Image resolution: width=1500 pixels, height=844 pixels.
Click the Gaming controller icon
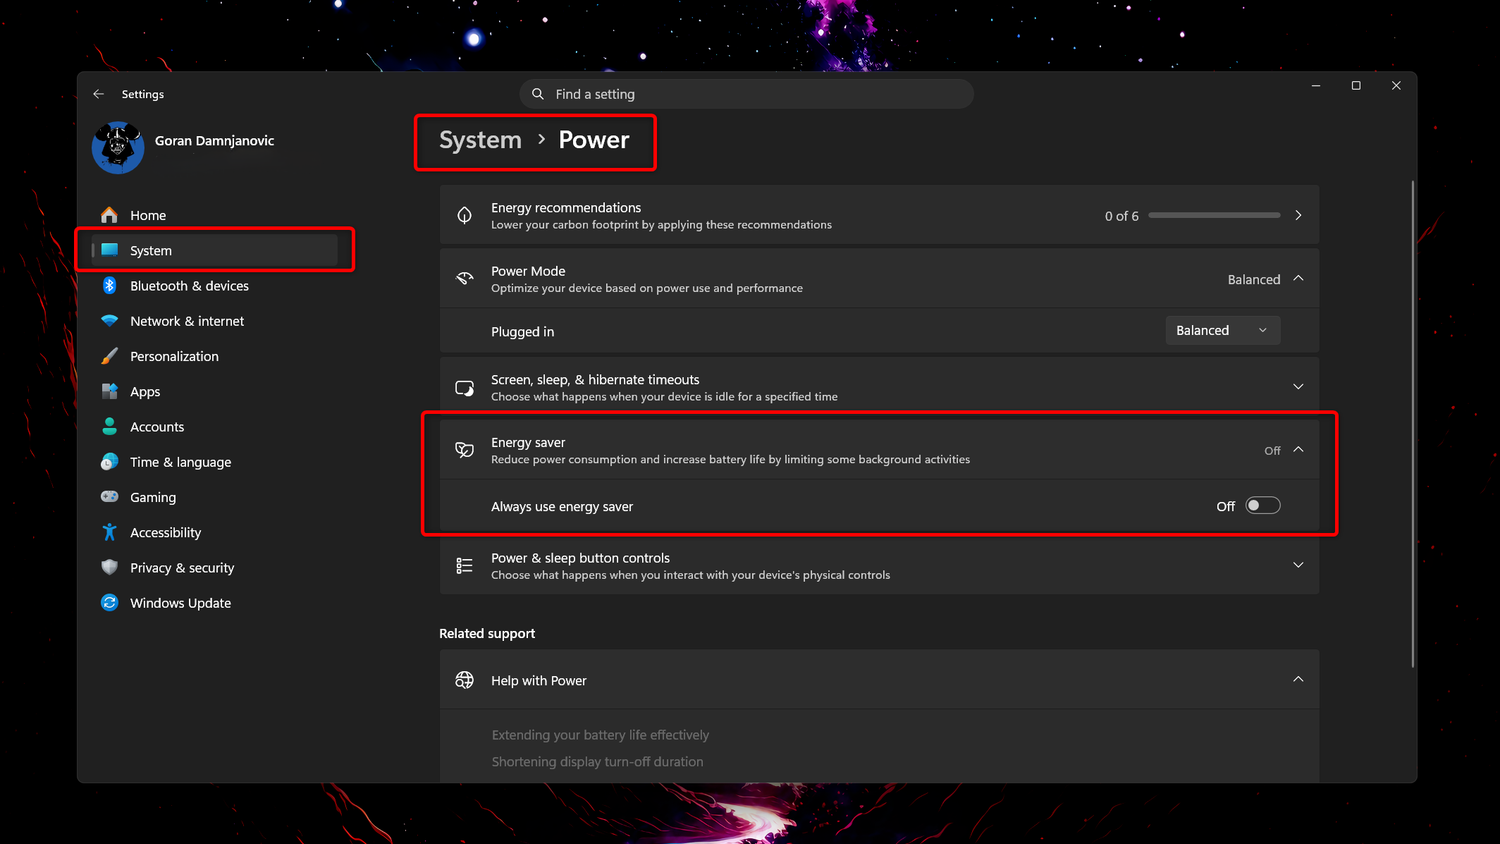point(110,497)
